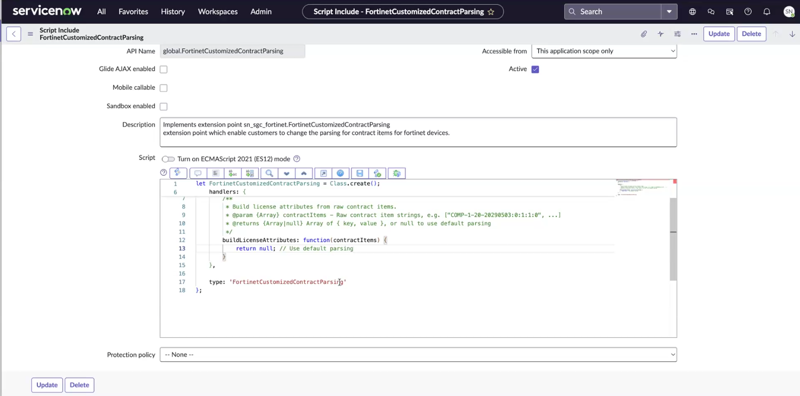
Task: Click the top Update button
Action: point(719,34)
